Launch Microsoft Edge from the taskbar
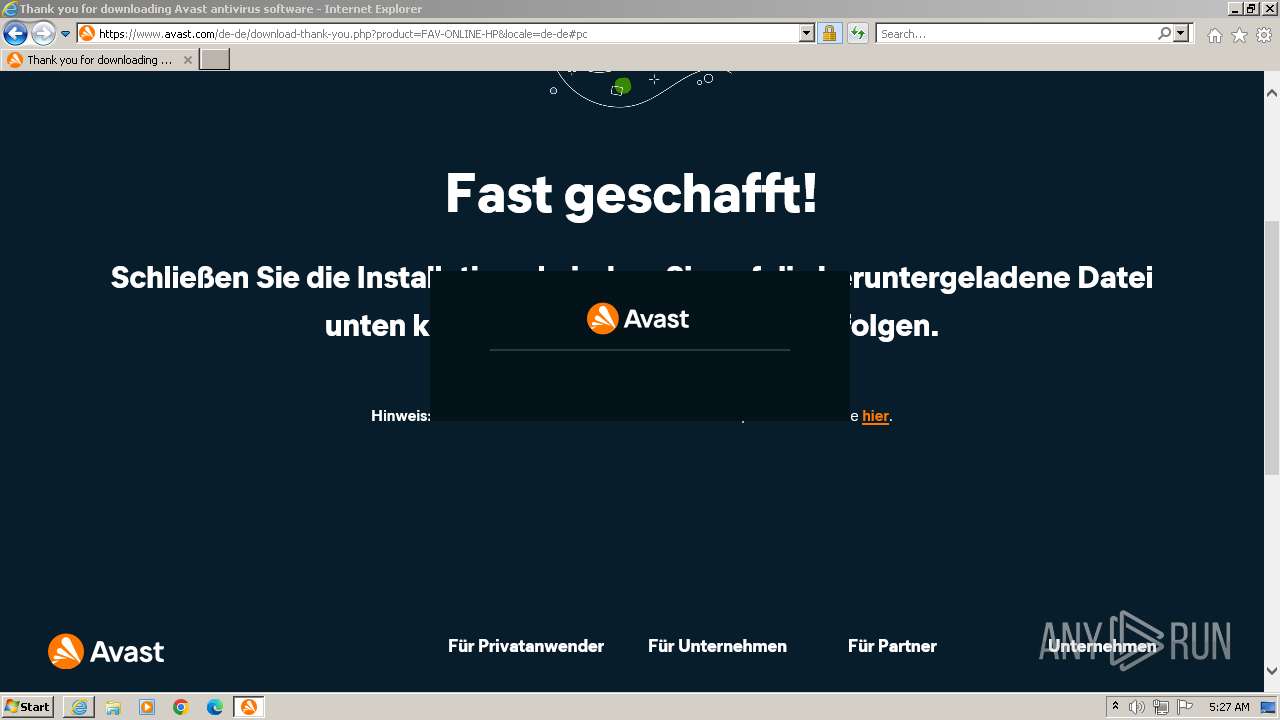The height and width of the screenshot is (720, 1280). (215, 707)
